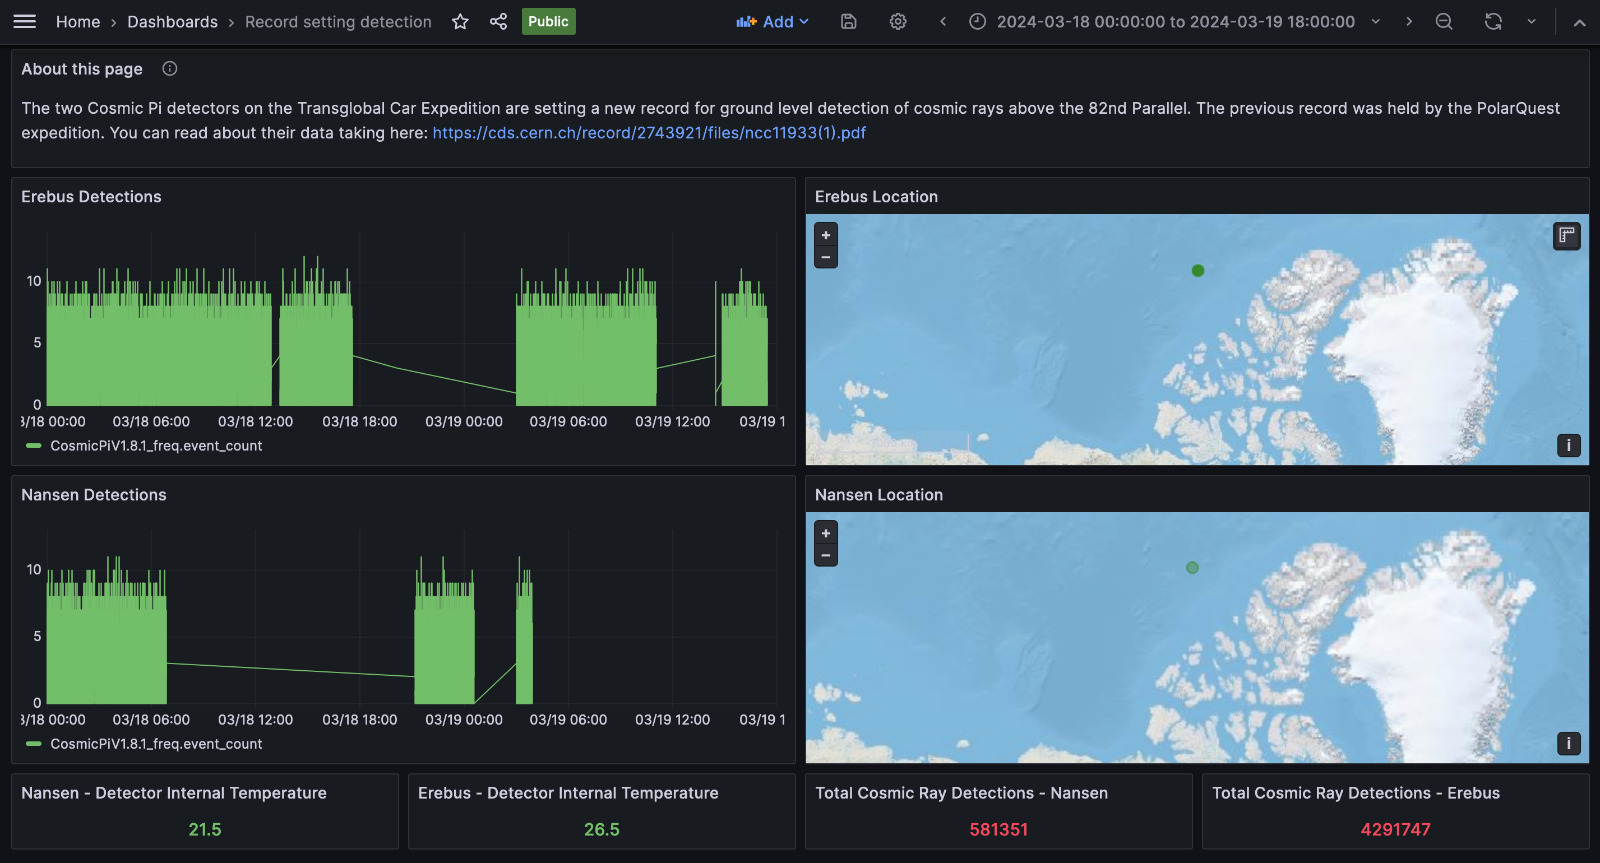
Task: Save the dashboard with disk icon
Action: [848, 21]
